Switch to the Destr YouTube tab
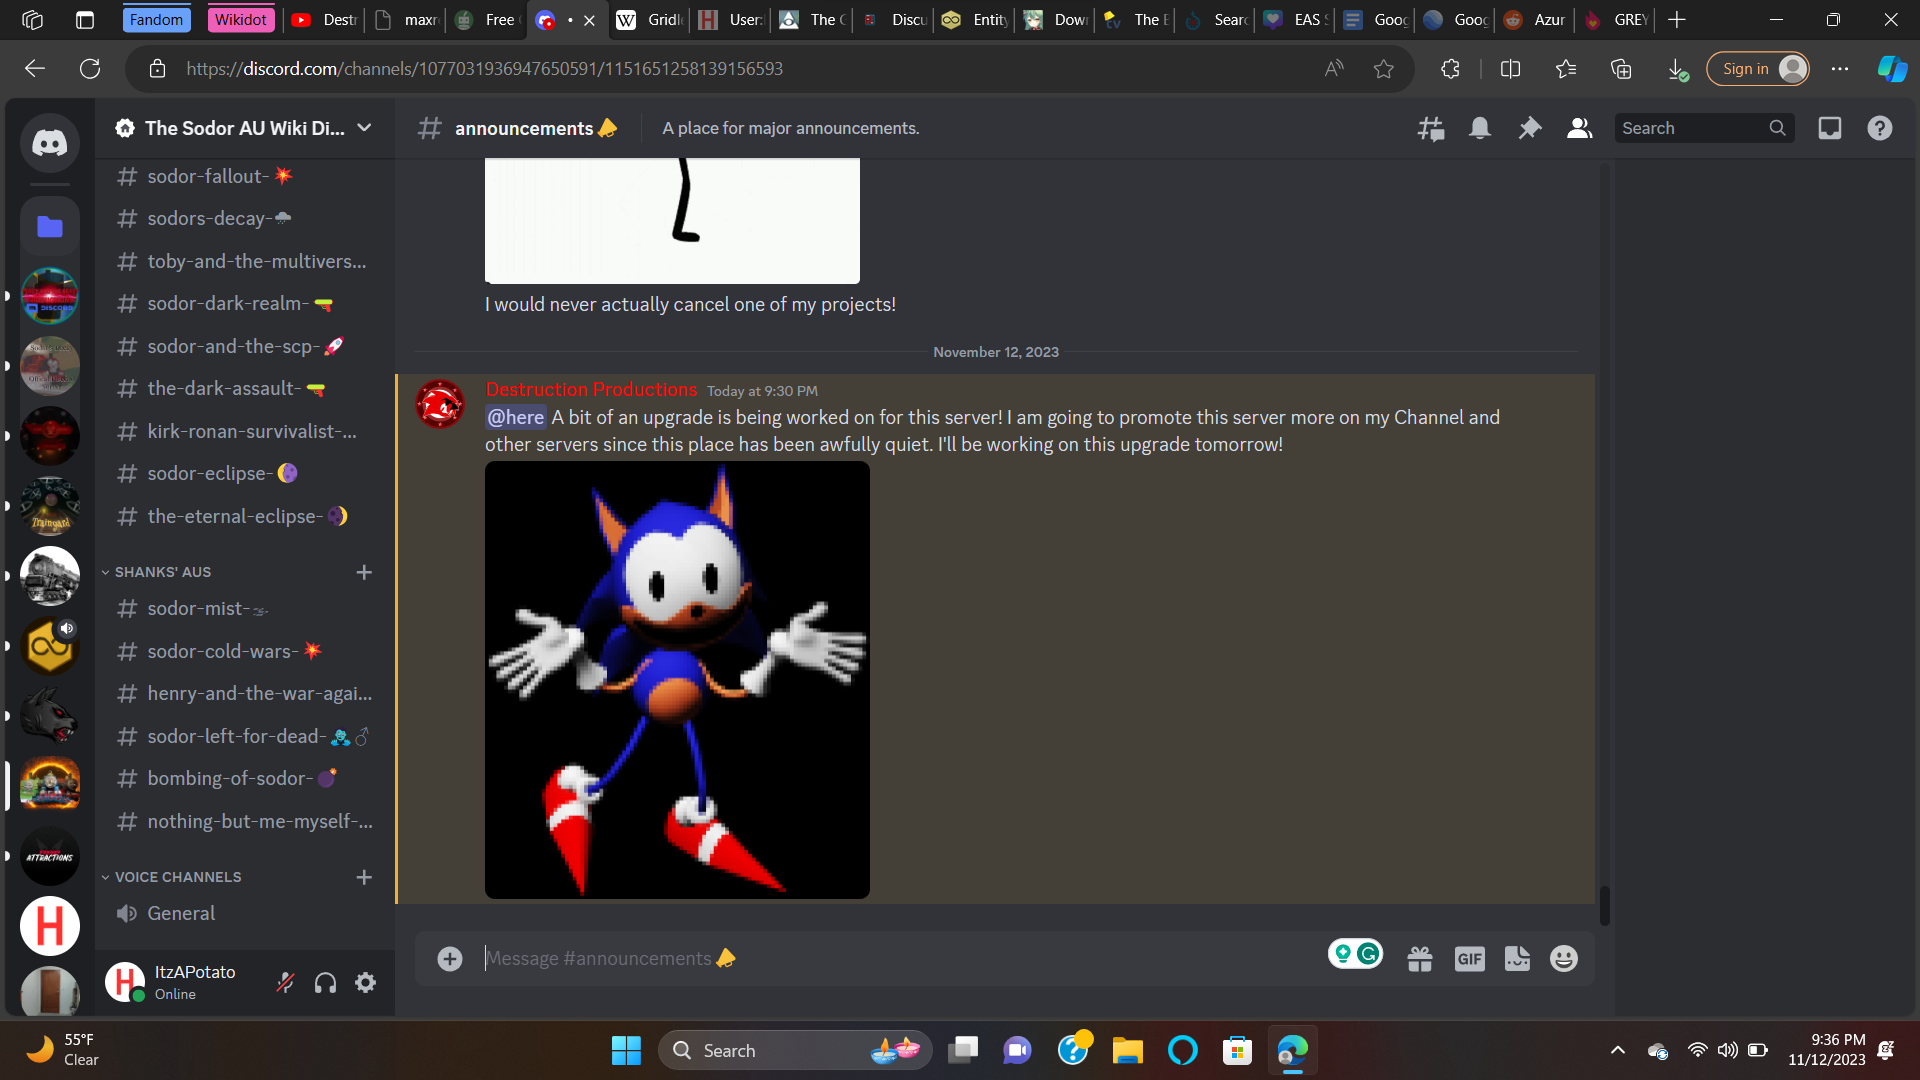 (x=324, y=19)
